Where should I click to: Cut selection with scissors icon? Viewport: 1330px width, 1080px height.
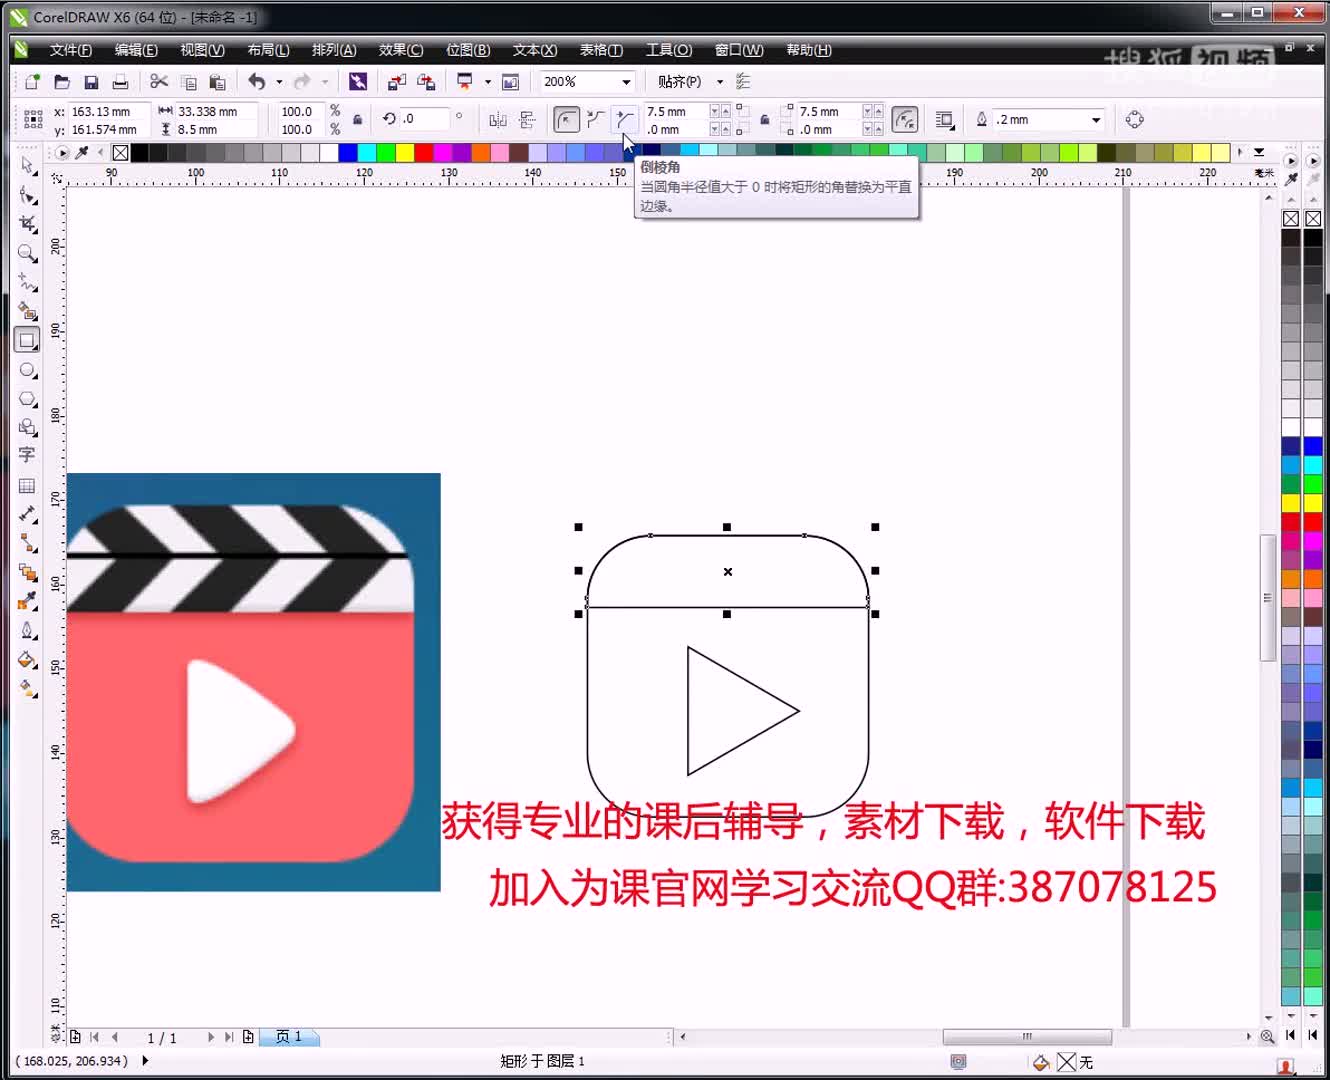(158, 82)
